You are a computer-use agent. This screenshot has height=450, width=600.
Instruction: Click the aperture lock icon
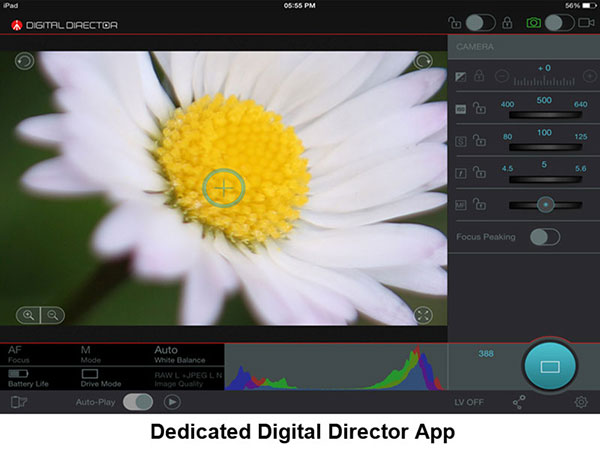[x=479, y=172]
